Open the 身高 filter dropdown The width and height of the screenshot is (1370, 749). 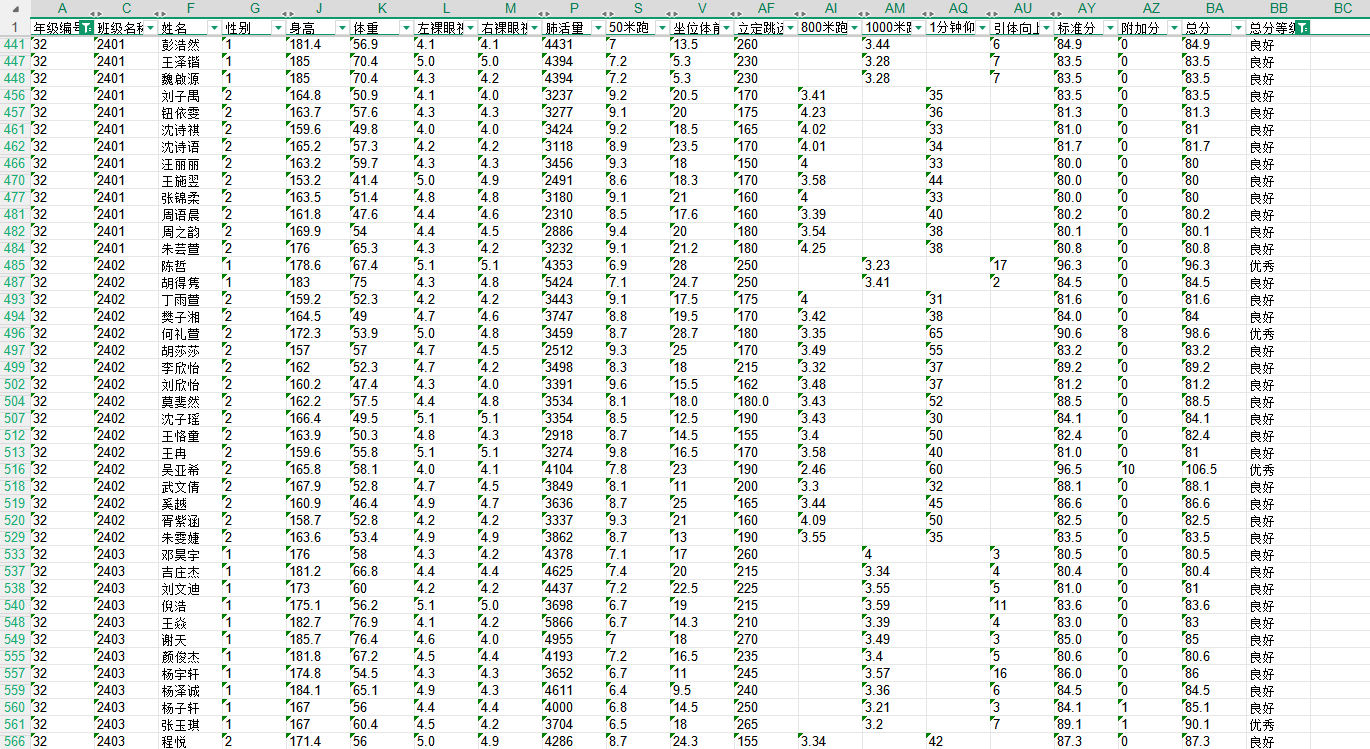(342, 28)
